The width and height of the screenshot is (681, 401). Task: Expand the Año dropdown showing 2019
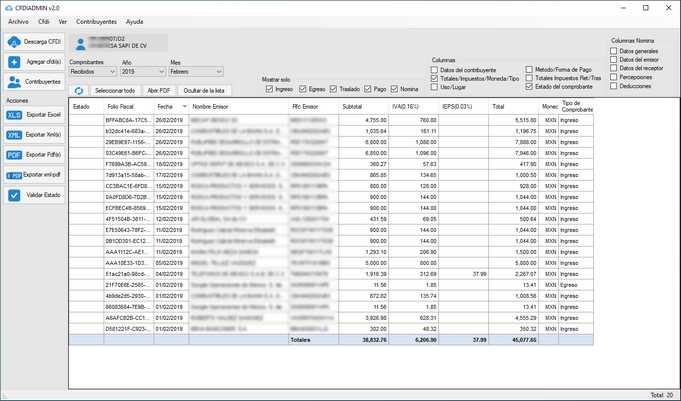pos(142,72)
